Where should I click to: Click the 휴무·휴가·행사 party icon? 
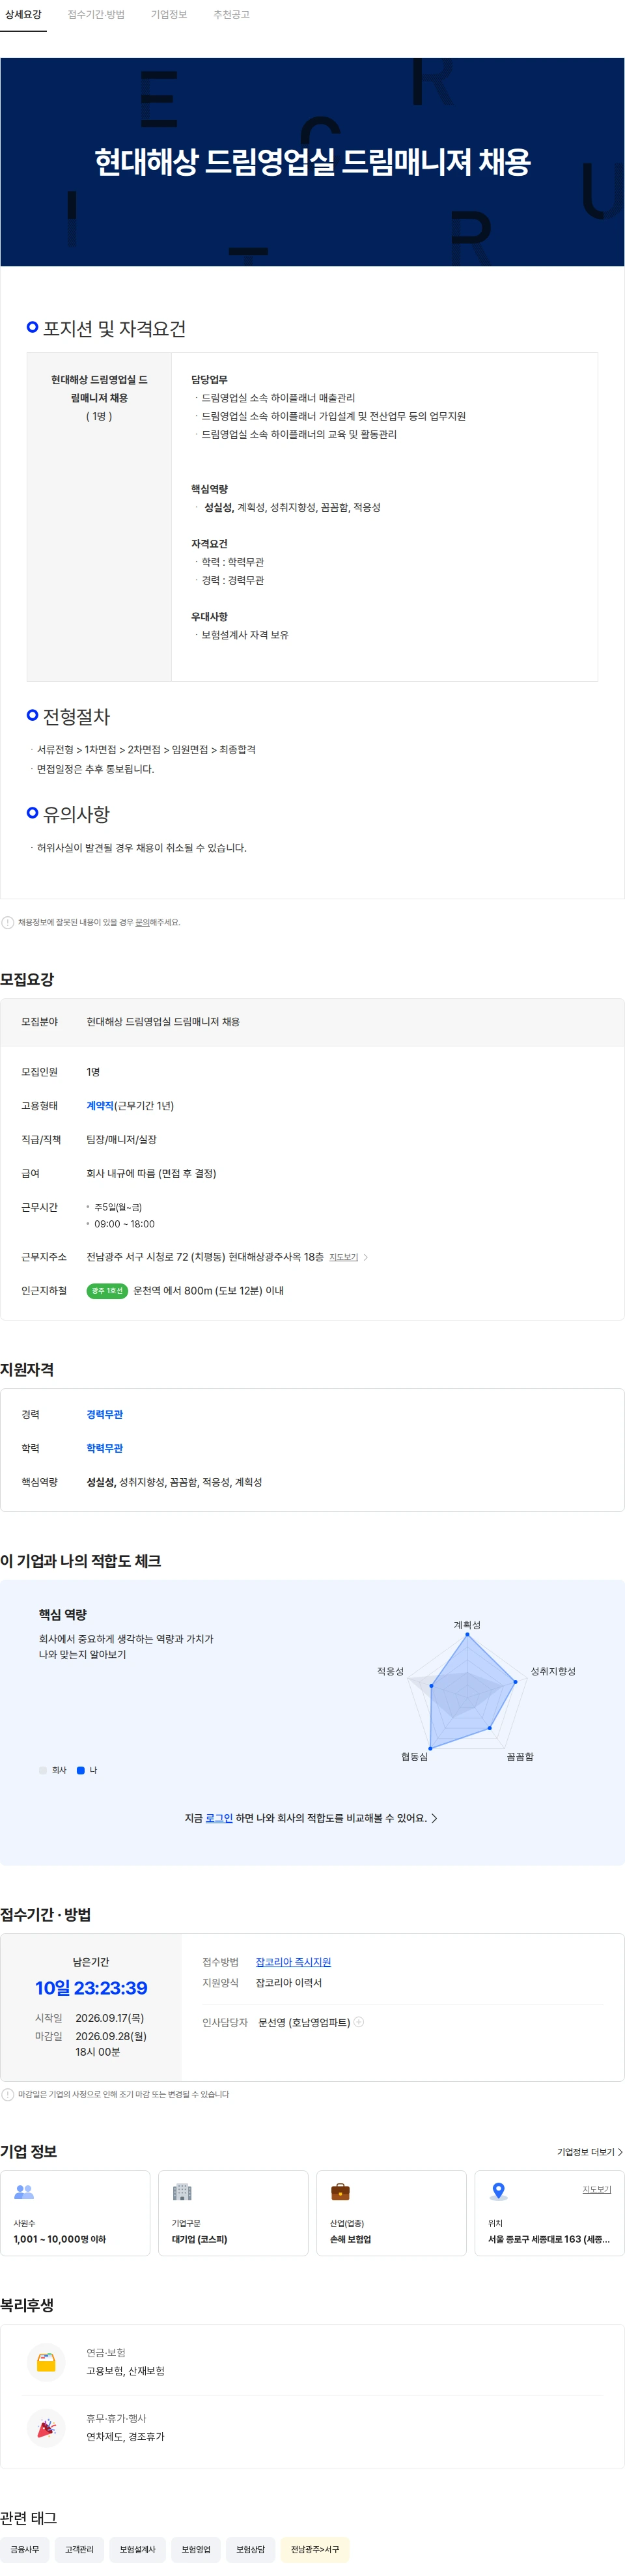pyautogui.click(x=46, y=2427)
